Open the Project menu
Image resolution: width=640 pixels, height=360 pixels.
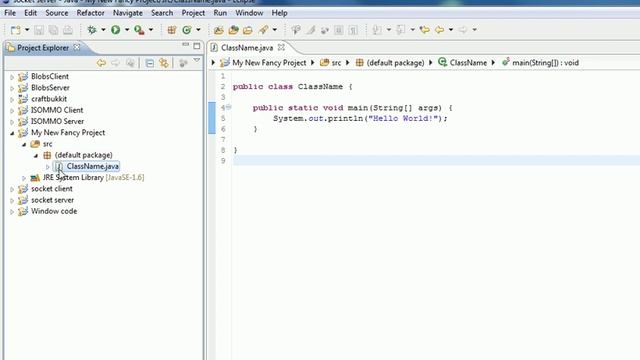coord(193,13)
